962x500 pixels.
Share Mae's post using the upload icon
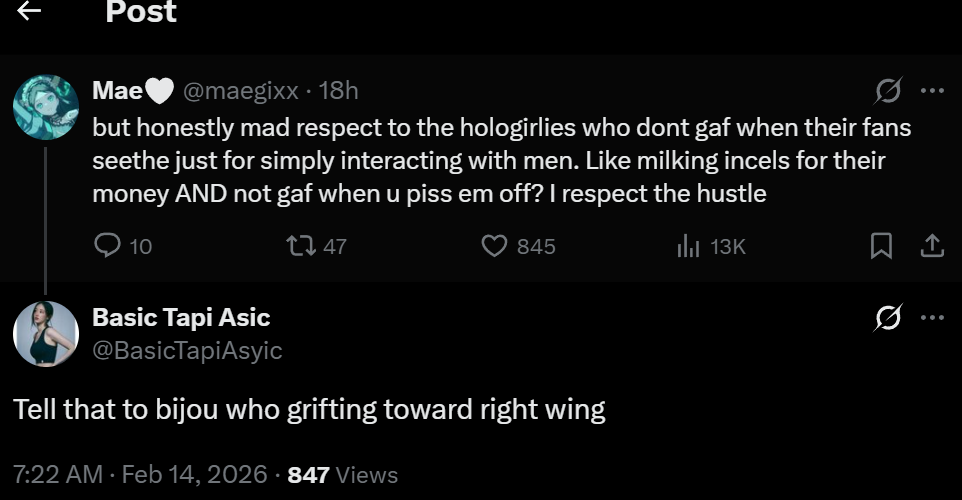(932, 246)
